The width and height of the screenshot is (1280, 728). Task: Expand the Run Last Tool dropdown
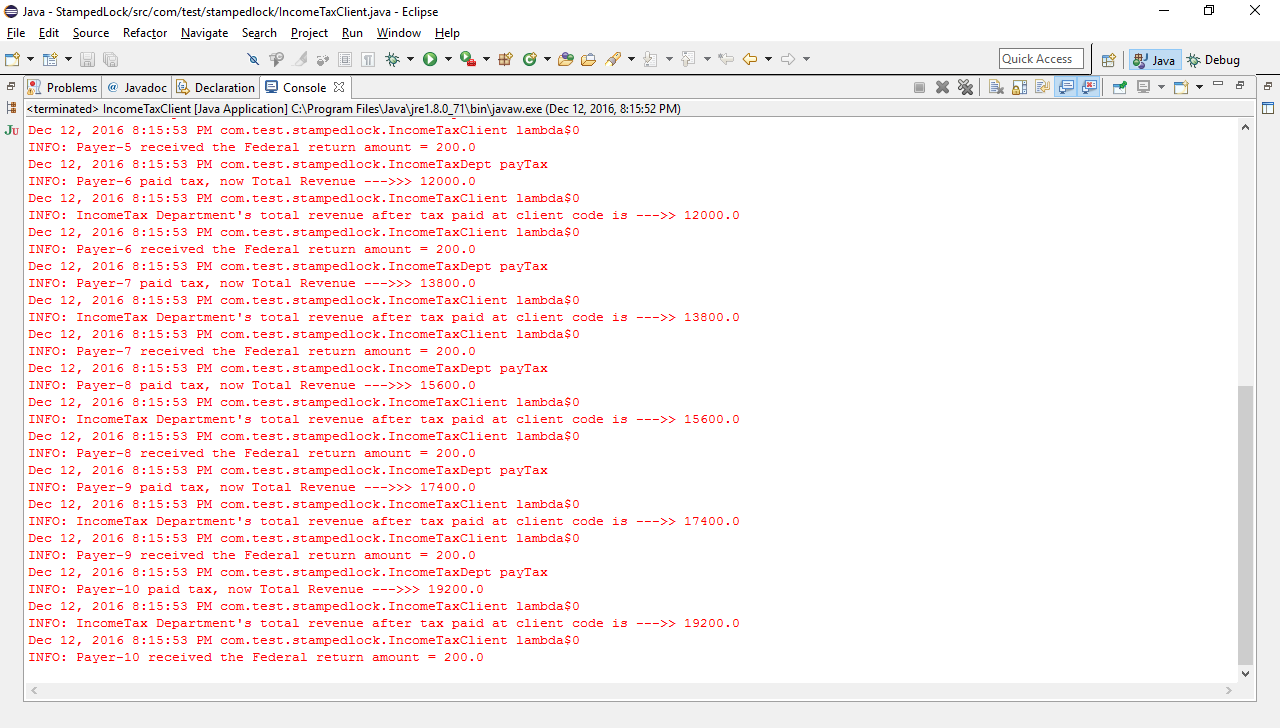pyautogui.click(x=485, y=60)
